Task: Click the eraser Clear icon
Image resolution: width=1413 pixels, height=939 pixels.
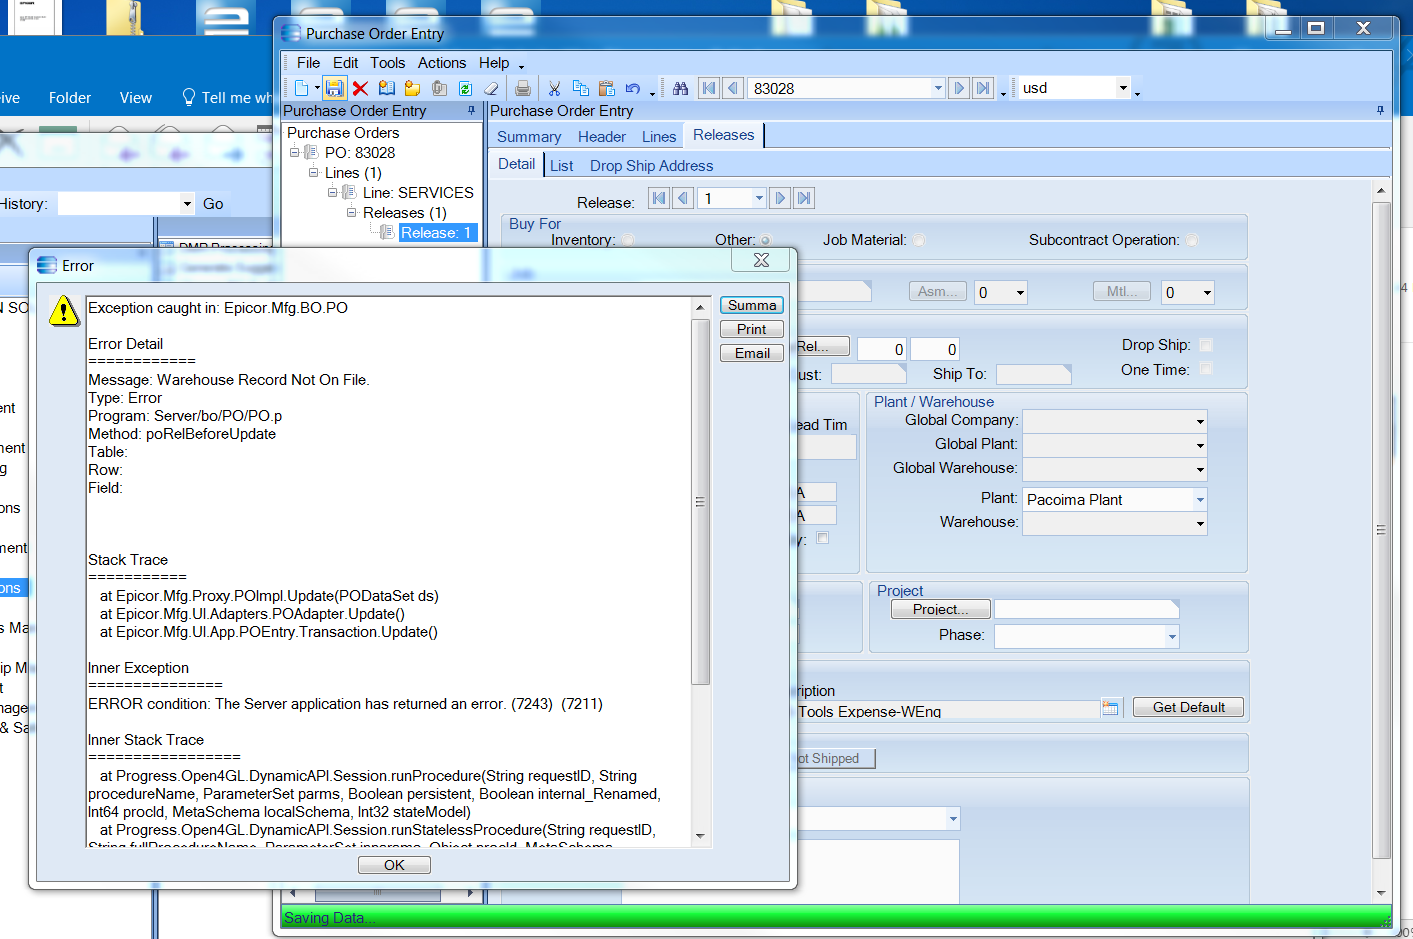Action: 491,88
